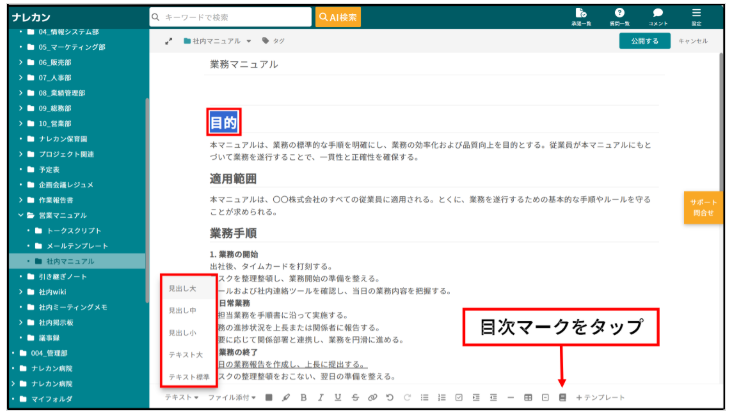The width and height of the screenshot is (736, 414).
Task: Open the ファイル添付 dropdown
Action: point(232,398)
